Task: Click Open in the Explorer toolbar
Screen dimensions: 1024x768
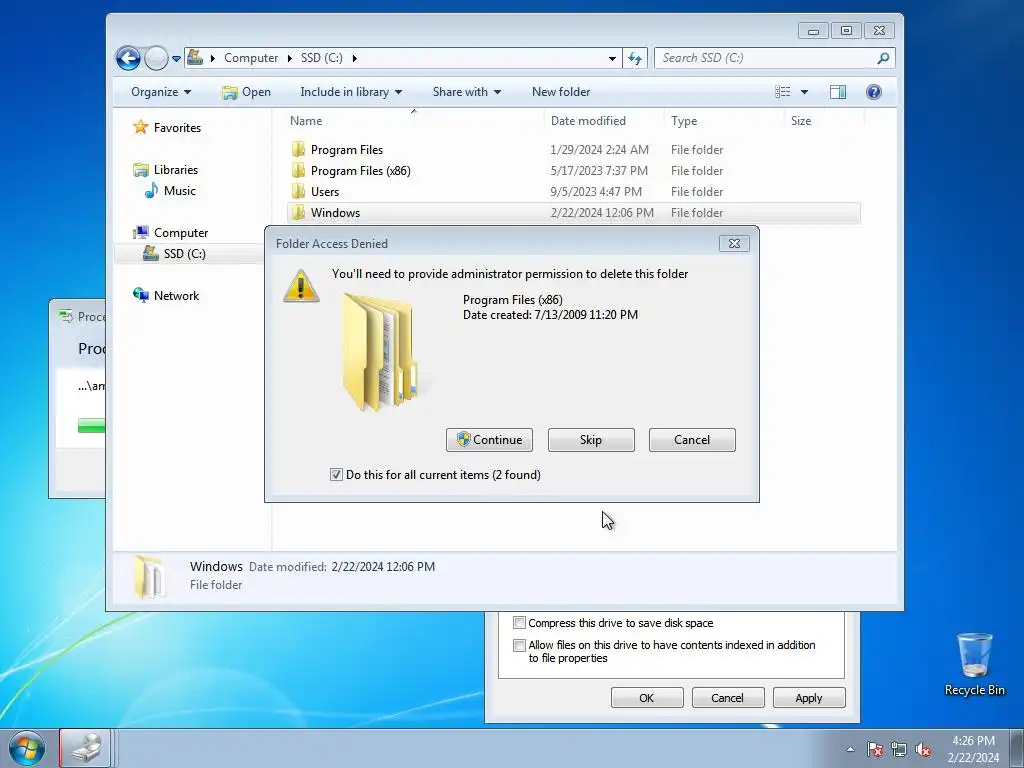Action: 246,92
